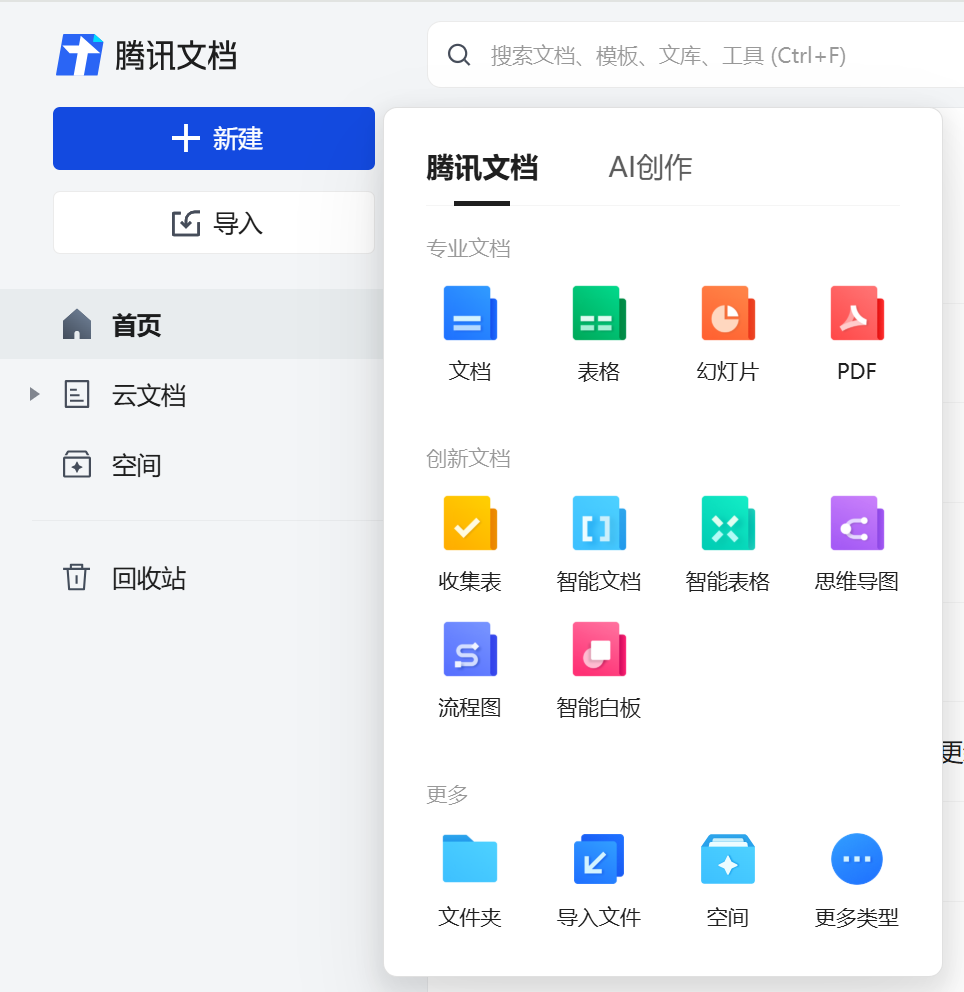964x992 pixels.
Task: Click the 智能表格 label text
Action: (728, 581)
